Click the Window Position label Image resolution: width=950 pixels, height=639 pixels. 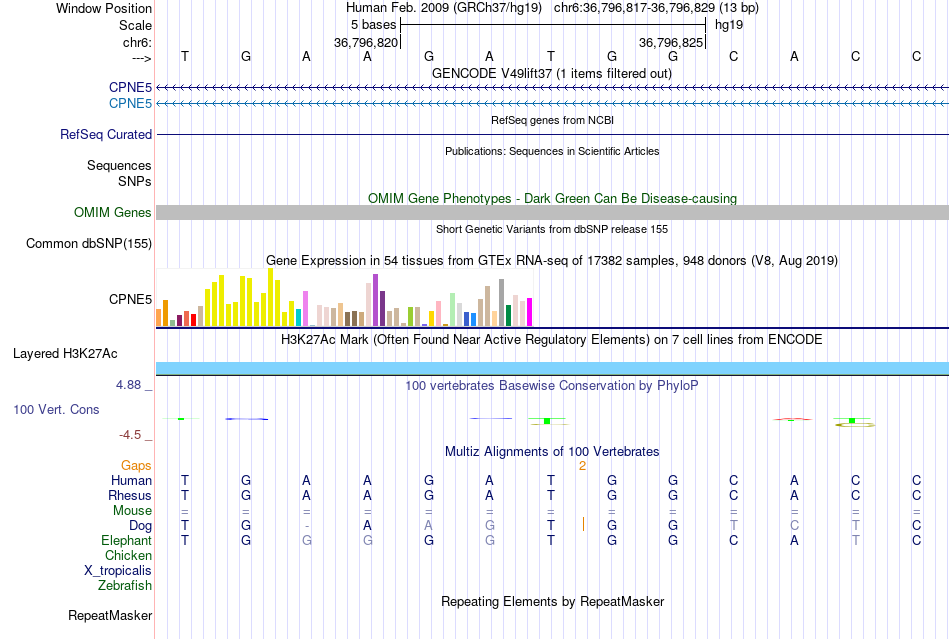point(104,8)
